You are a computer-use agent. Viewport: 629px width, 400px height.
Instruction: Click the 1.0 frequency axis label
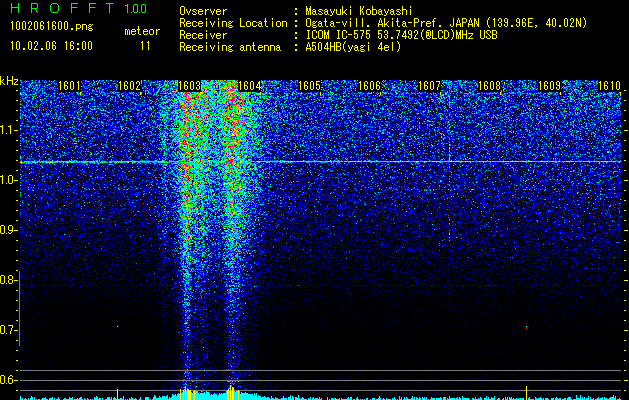point(8,180)
